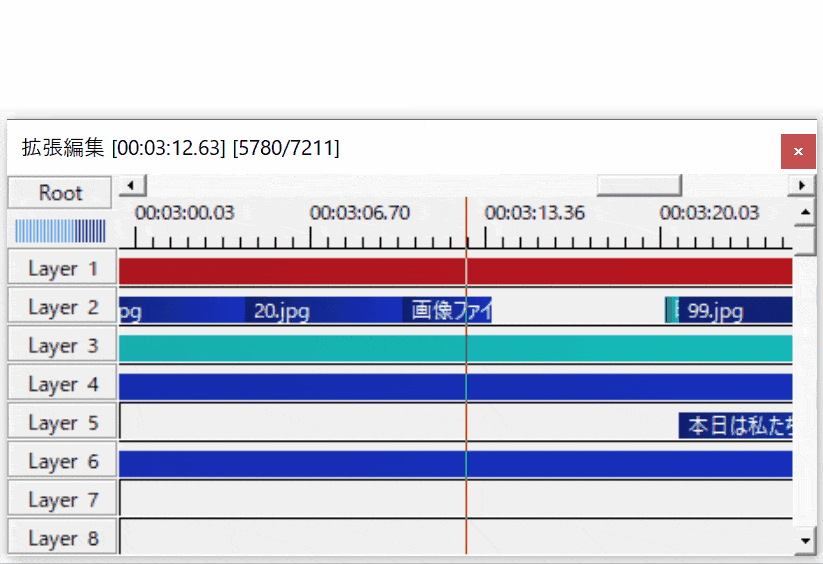Click the vertical scrollbar down arrow
This screenshot has height=564, width=823.
click(807, 541)
